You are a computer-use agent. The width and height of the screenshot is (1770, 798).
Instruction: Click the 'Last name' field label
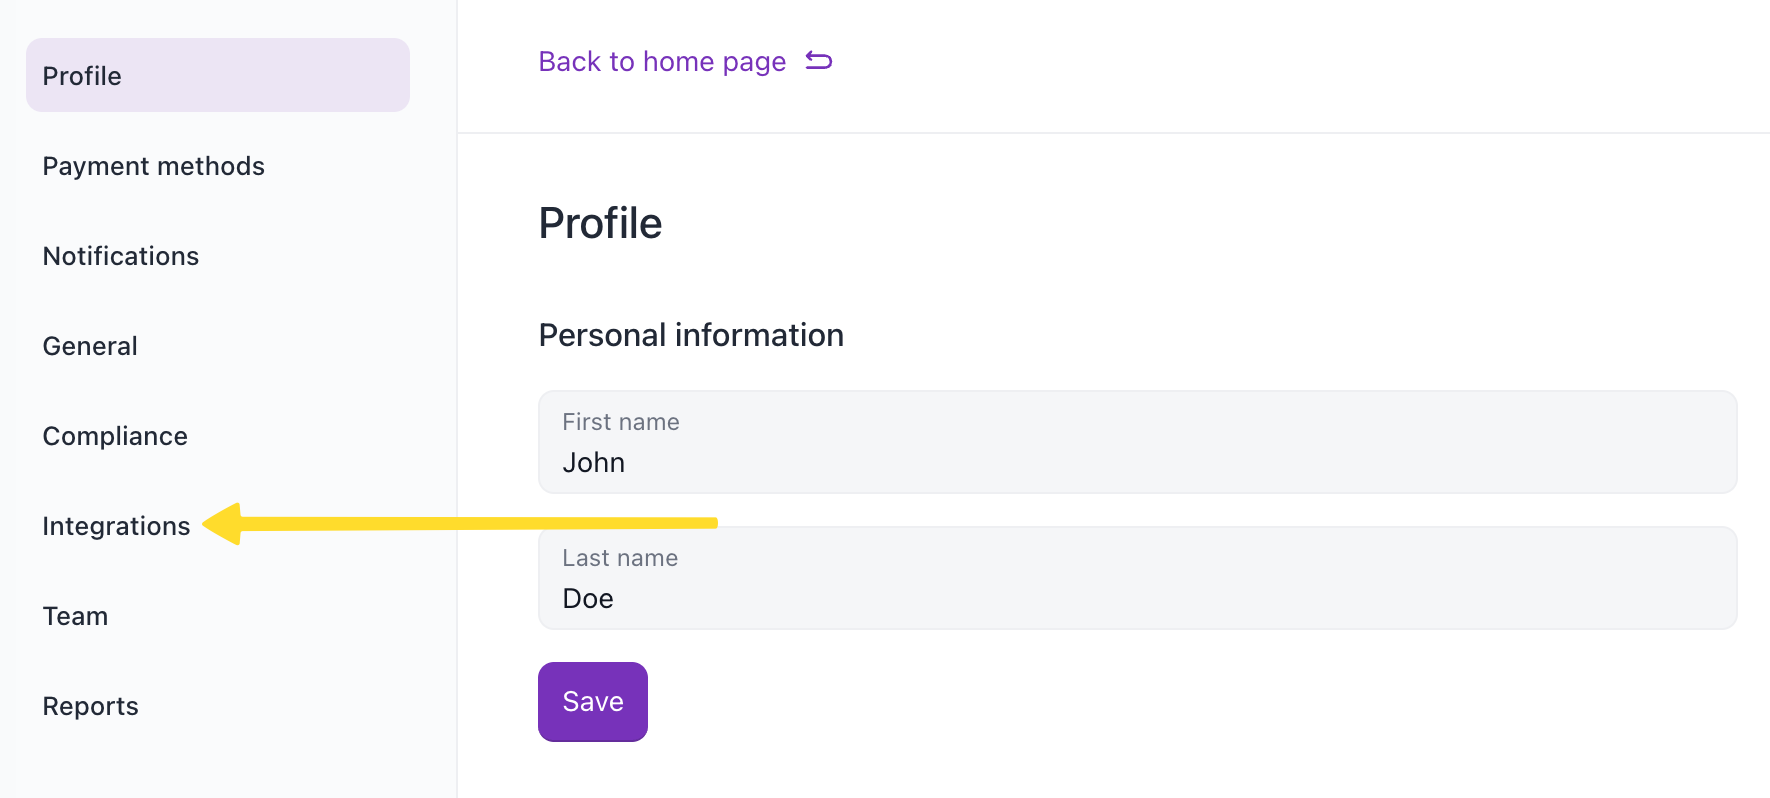coord(620,558)
